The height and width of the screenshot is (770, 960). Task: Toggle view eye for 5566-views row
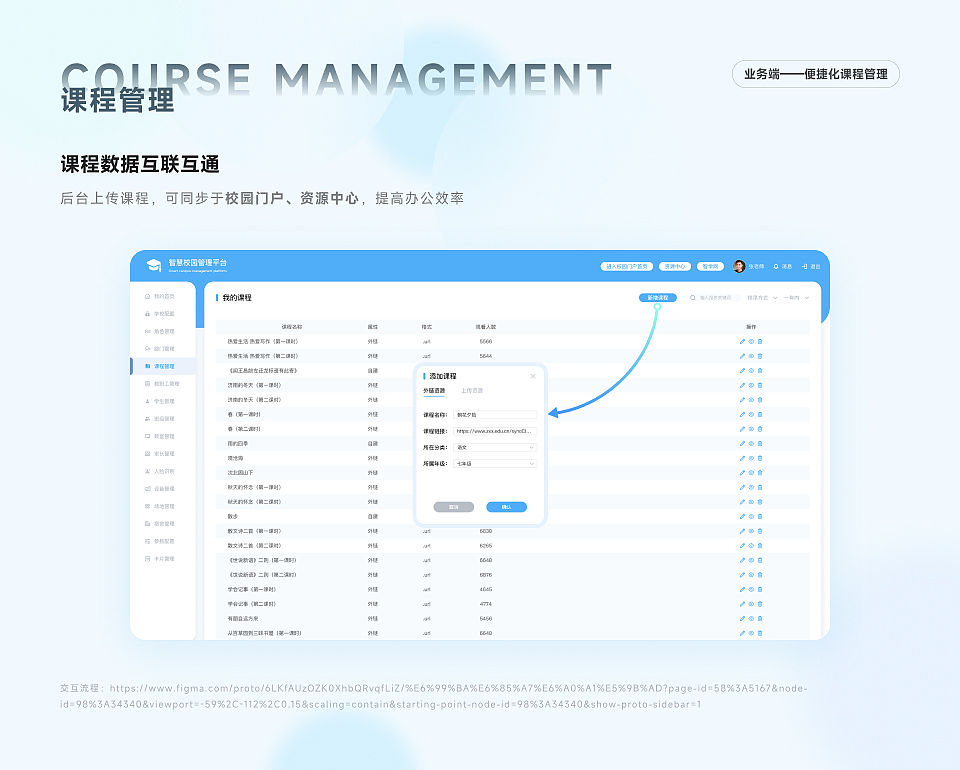pos(751,342)
